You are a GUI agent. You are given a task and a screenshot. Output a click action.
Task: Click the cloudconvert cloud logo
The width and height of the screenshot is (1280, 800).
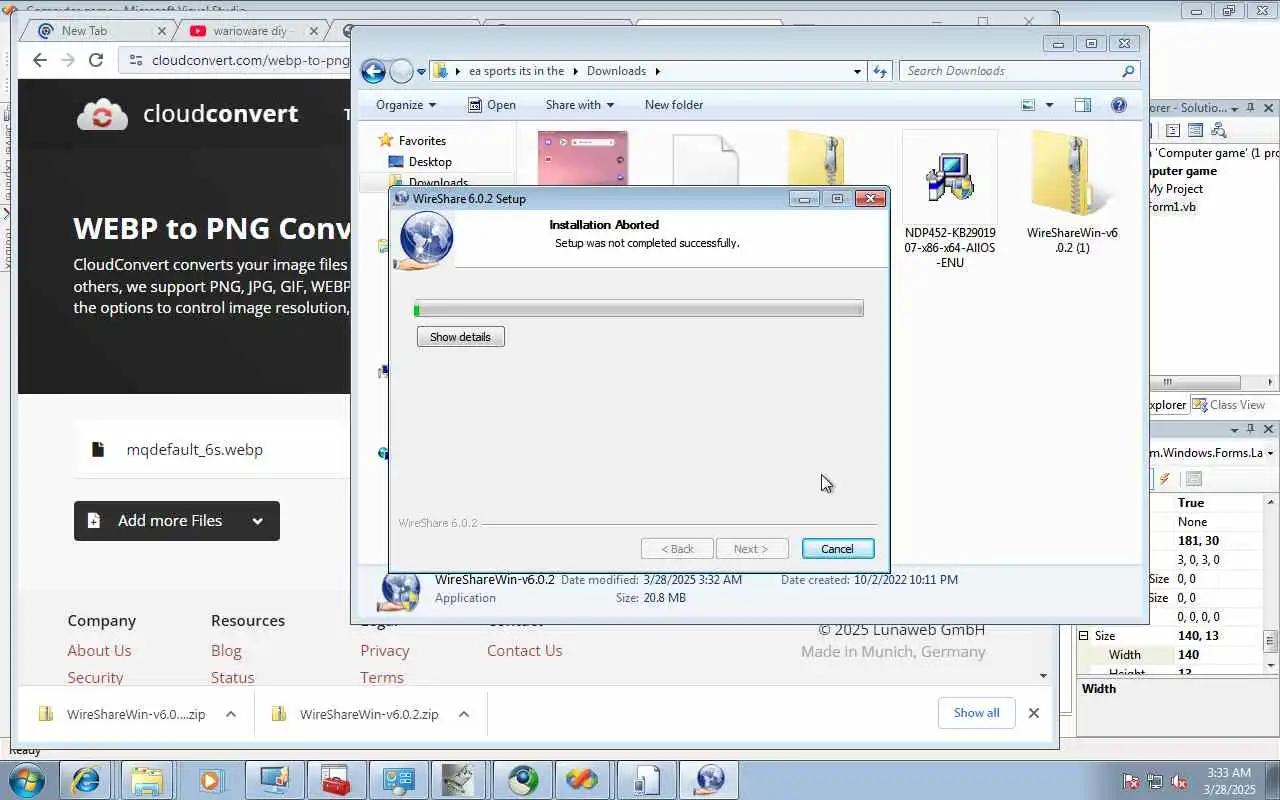tap(102, 114)
